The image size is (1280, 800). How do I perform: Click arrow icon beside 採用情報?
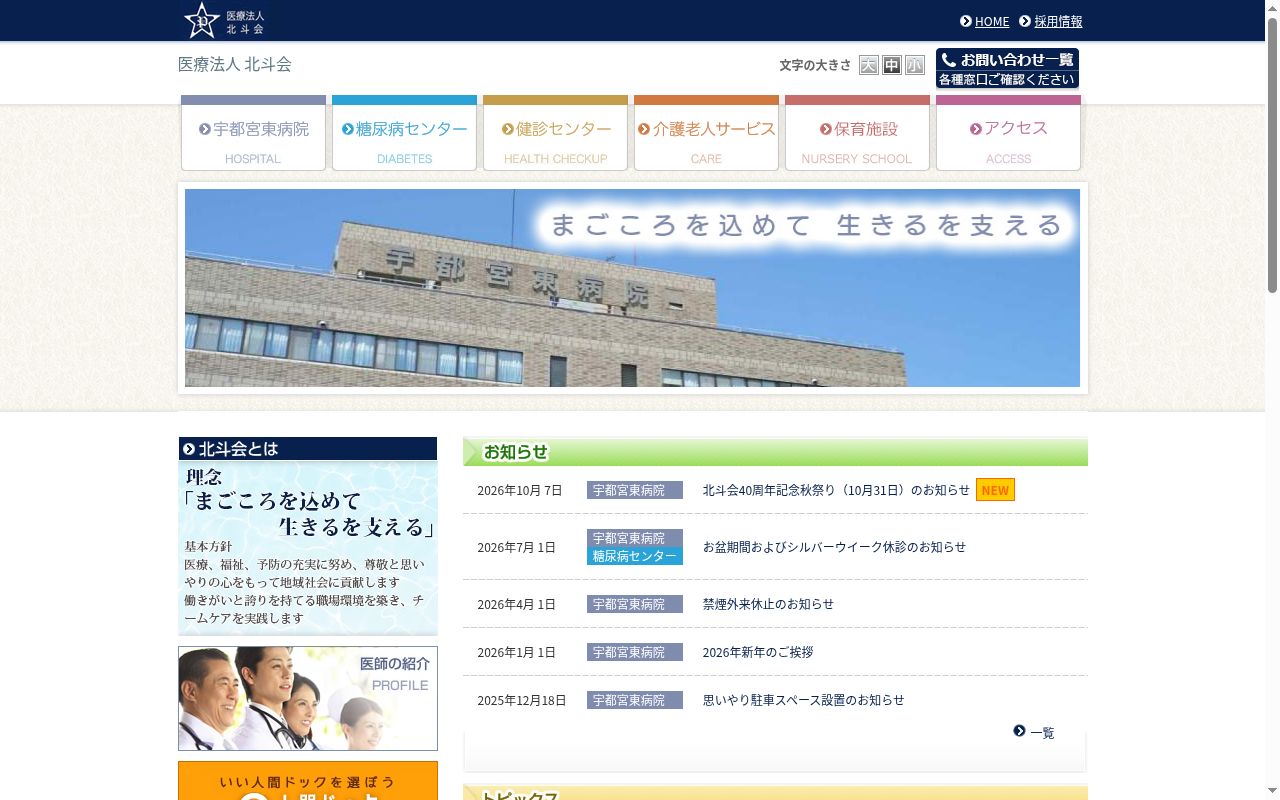coord(1025,21)
